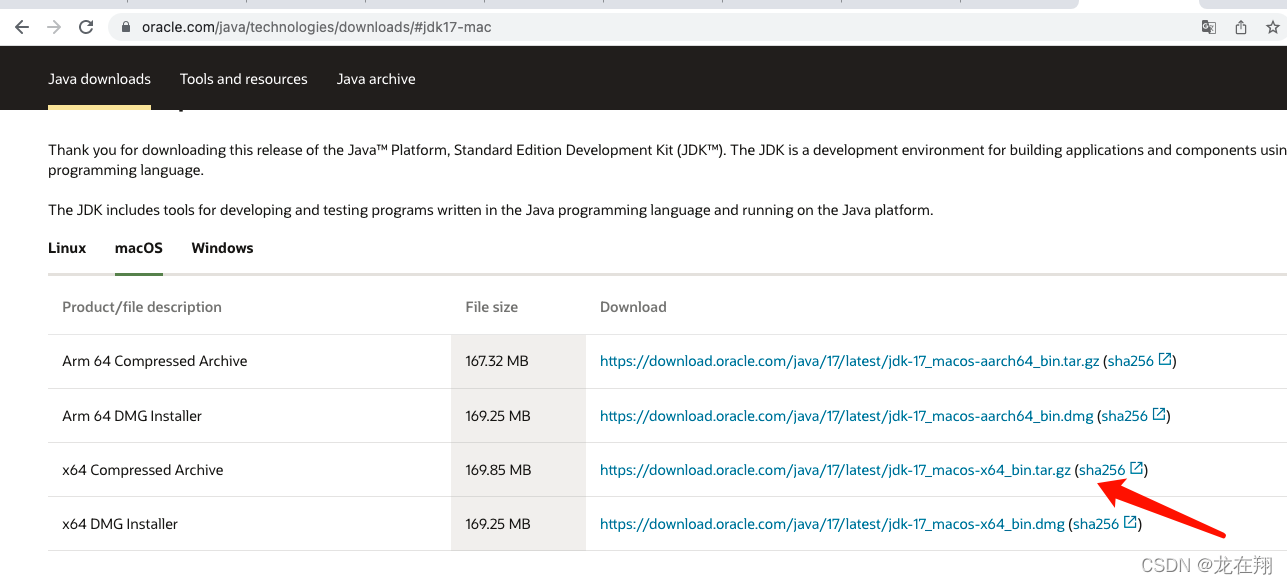
Task: Open external sha256 icon for aarch64 tar.gz
Action: pos(1165,360)
